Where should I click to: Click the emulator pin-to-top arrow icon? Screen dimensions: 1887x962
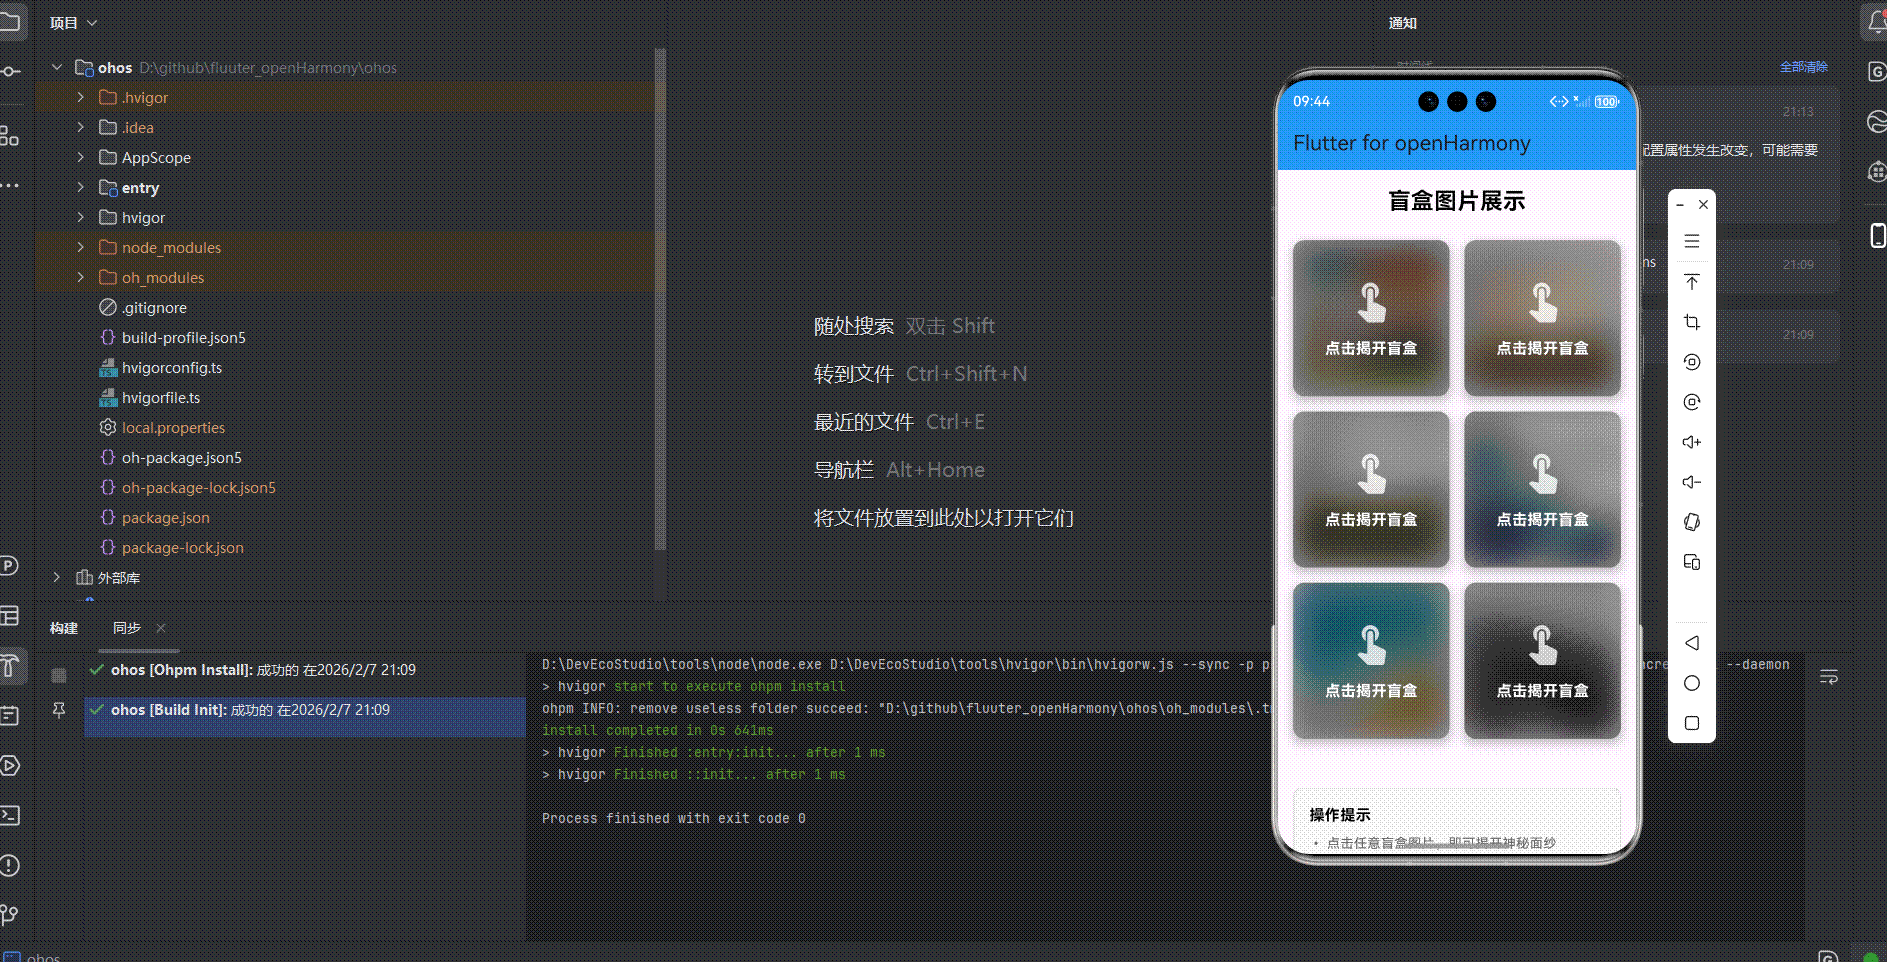point(1692,282)
